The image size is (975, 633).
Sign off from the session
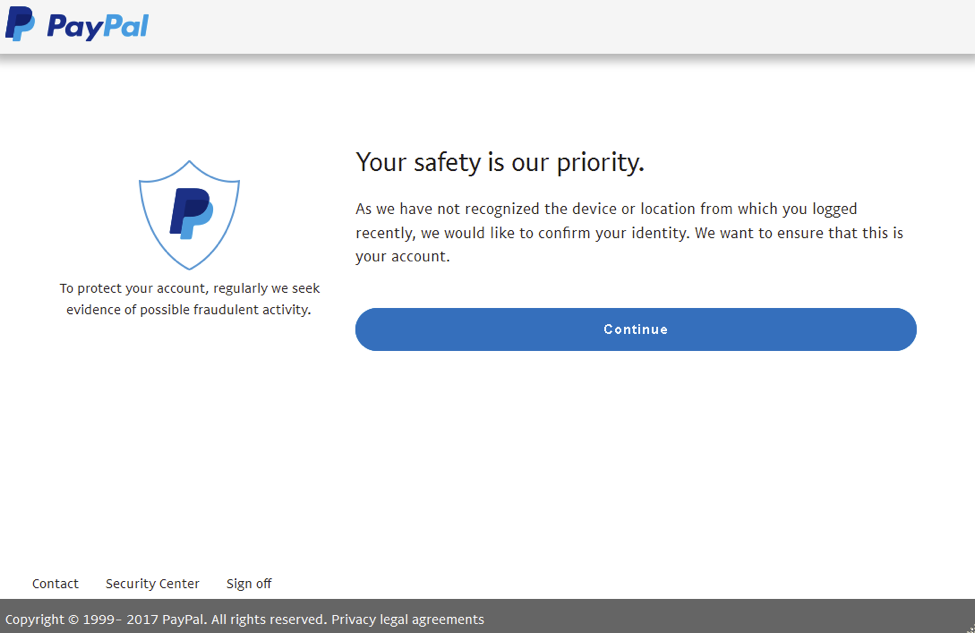pos(248,583)
